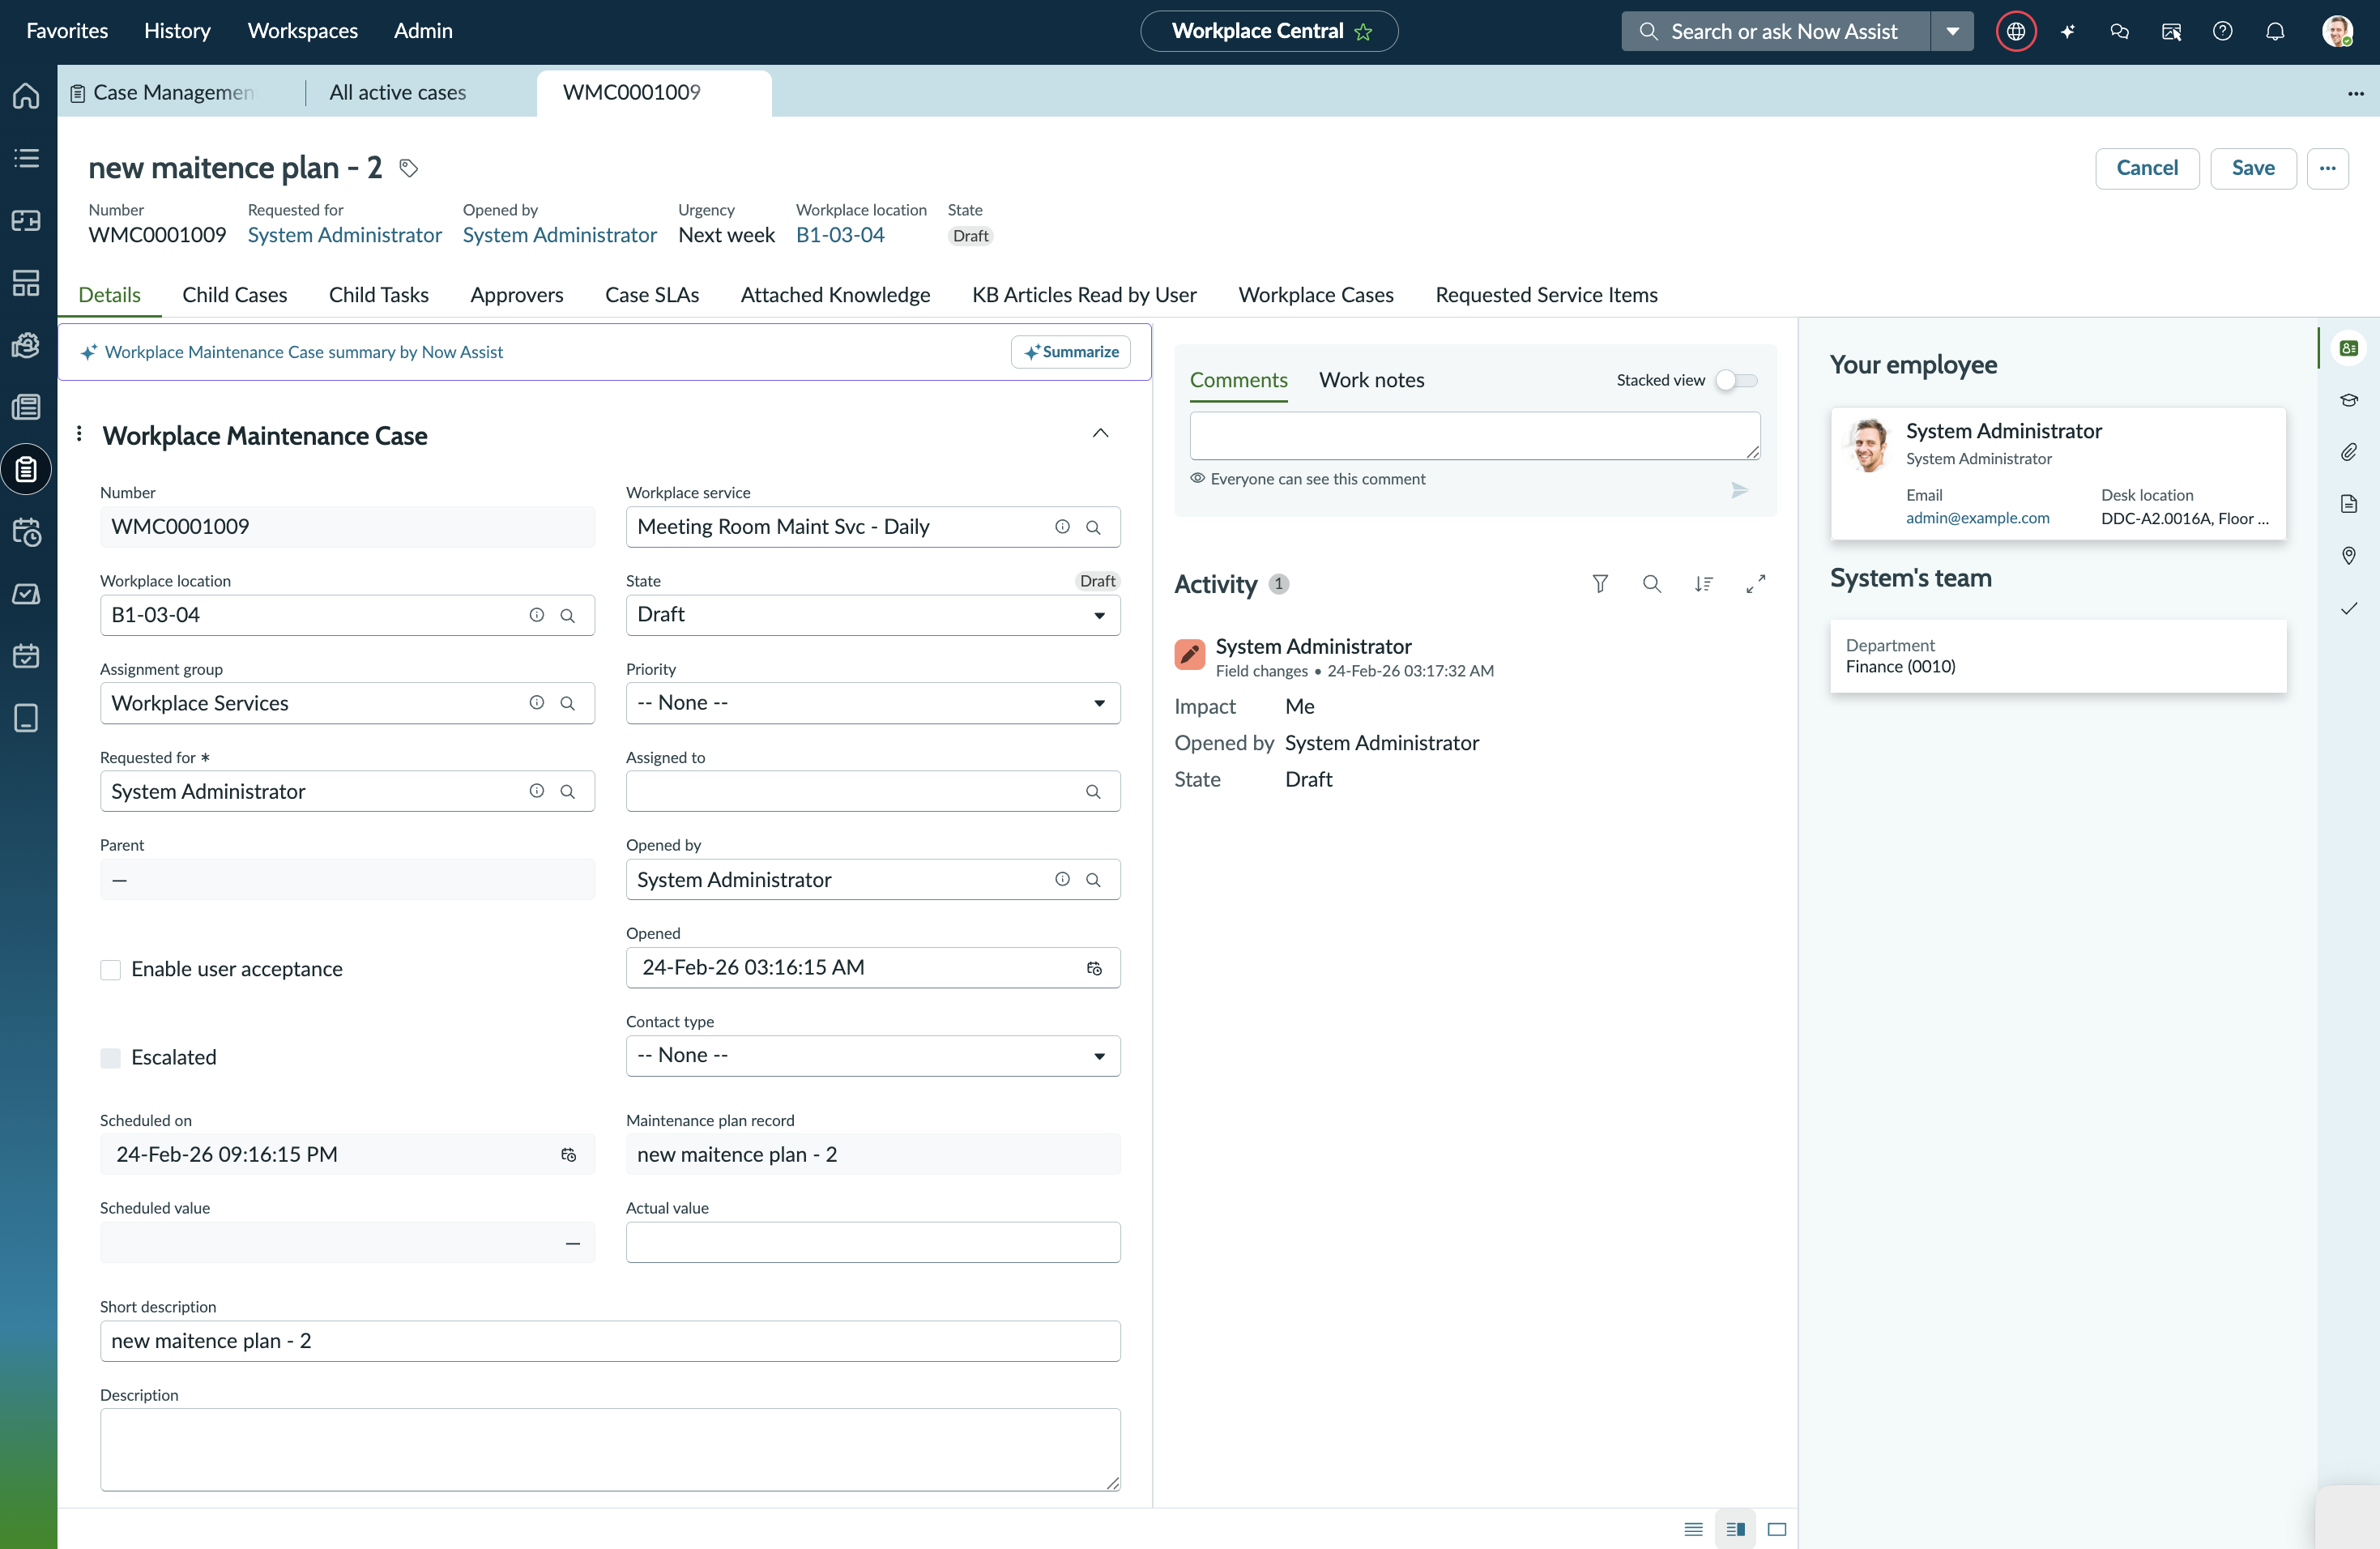This screenshot has height=1549, width=2380.
Task: Filter the Activity stream
Action: coord(1600,583)
